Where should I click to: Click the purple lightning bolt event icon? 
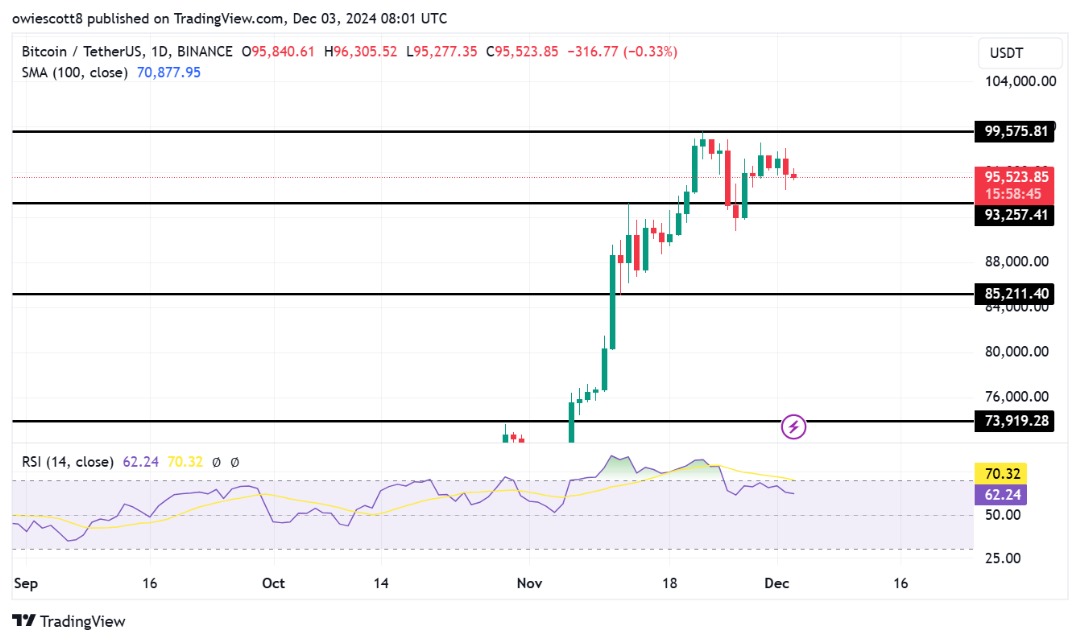(x=793, y=427)
